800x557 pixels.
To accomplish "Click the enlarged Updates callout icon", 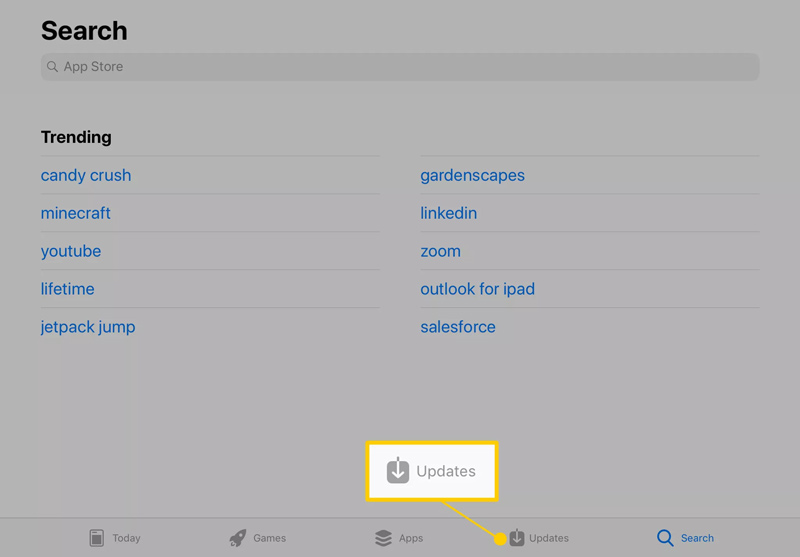I will pyautogui.click(x=398, y=471).
